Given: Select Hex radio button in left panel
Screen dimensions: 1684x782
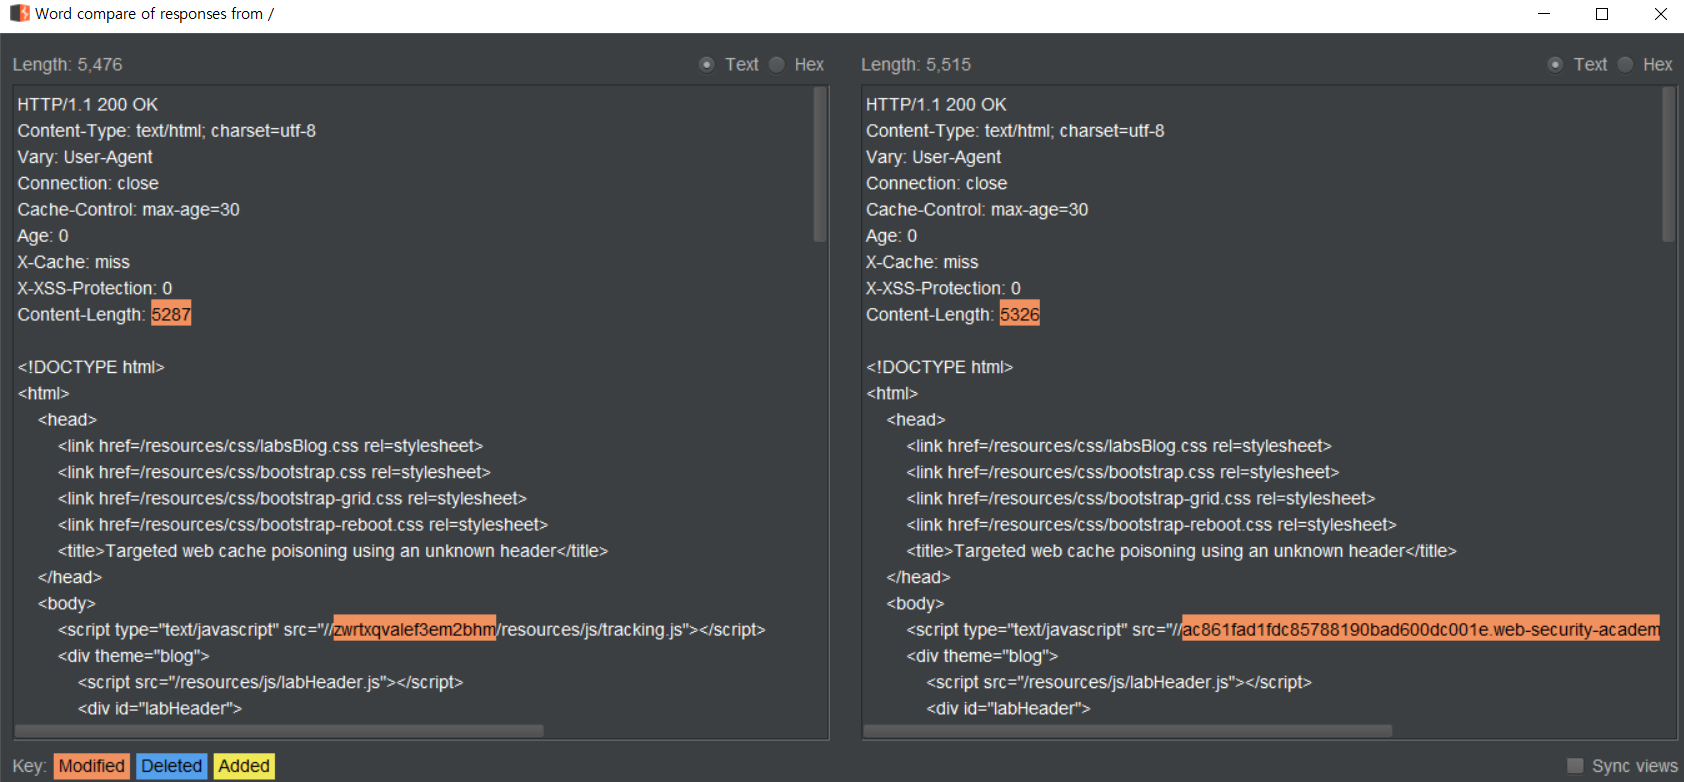Looking at the screenshot, I should point(777,65).
